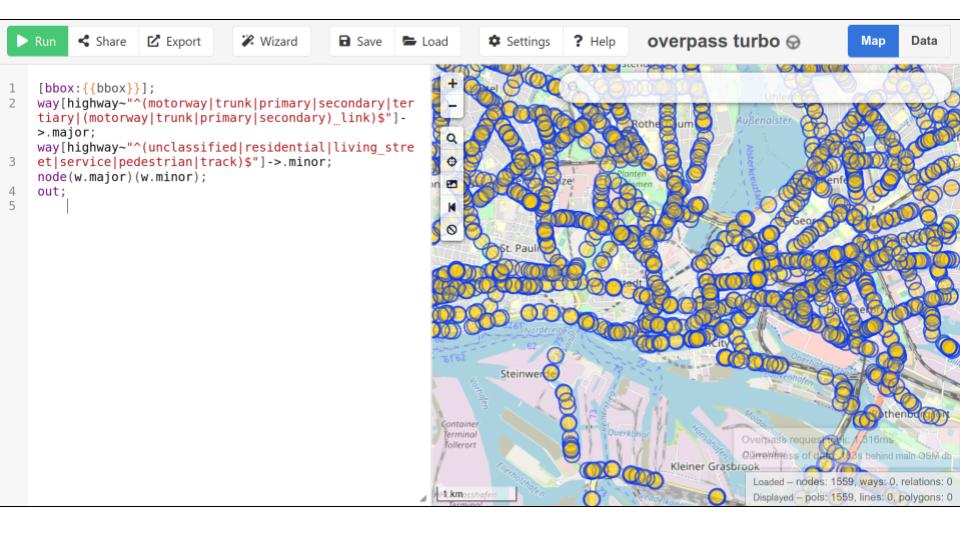Image resolution: width=960 pixels, height=540 pixels.
Task: Click the map search field
Action: point(755,88)
